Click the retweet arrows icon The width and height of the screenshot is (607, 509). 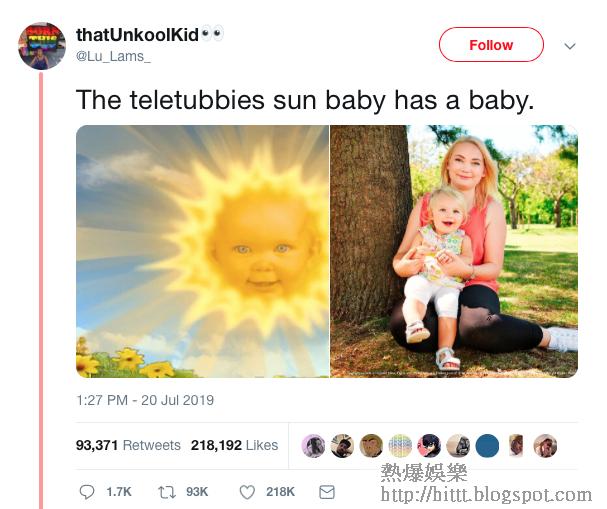[167, 492]
